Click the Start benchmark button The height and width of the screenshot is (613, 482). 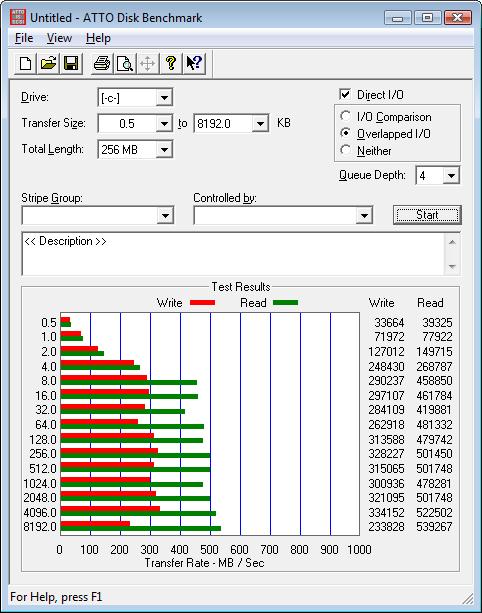[x=427, y=215]
